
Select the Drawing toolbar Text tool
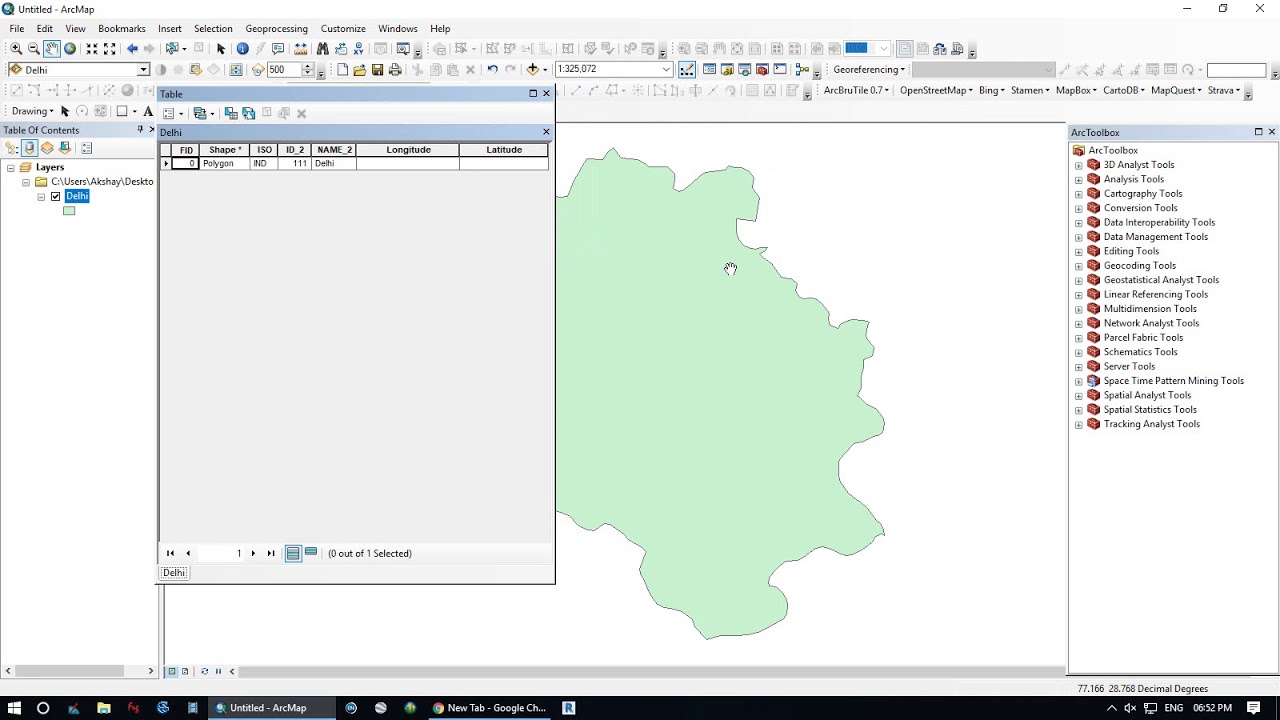(x=148, y=111)
